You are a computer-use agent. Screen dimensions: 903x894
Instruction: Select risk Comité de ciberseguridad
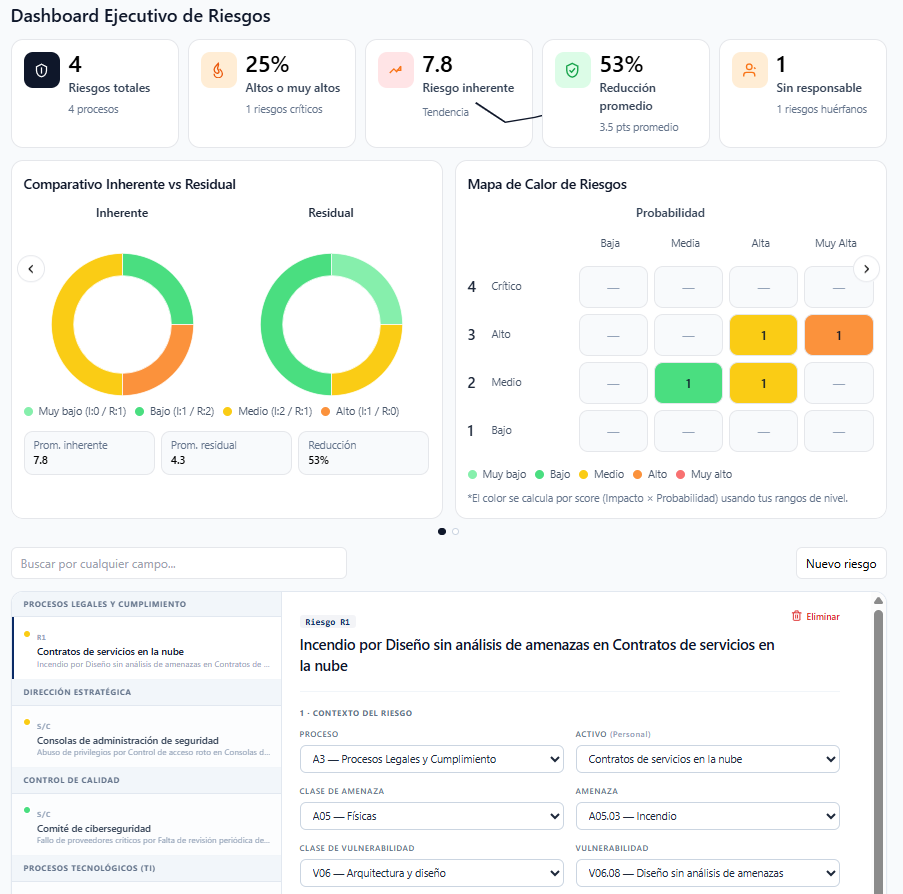click(147, 824)
